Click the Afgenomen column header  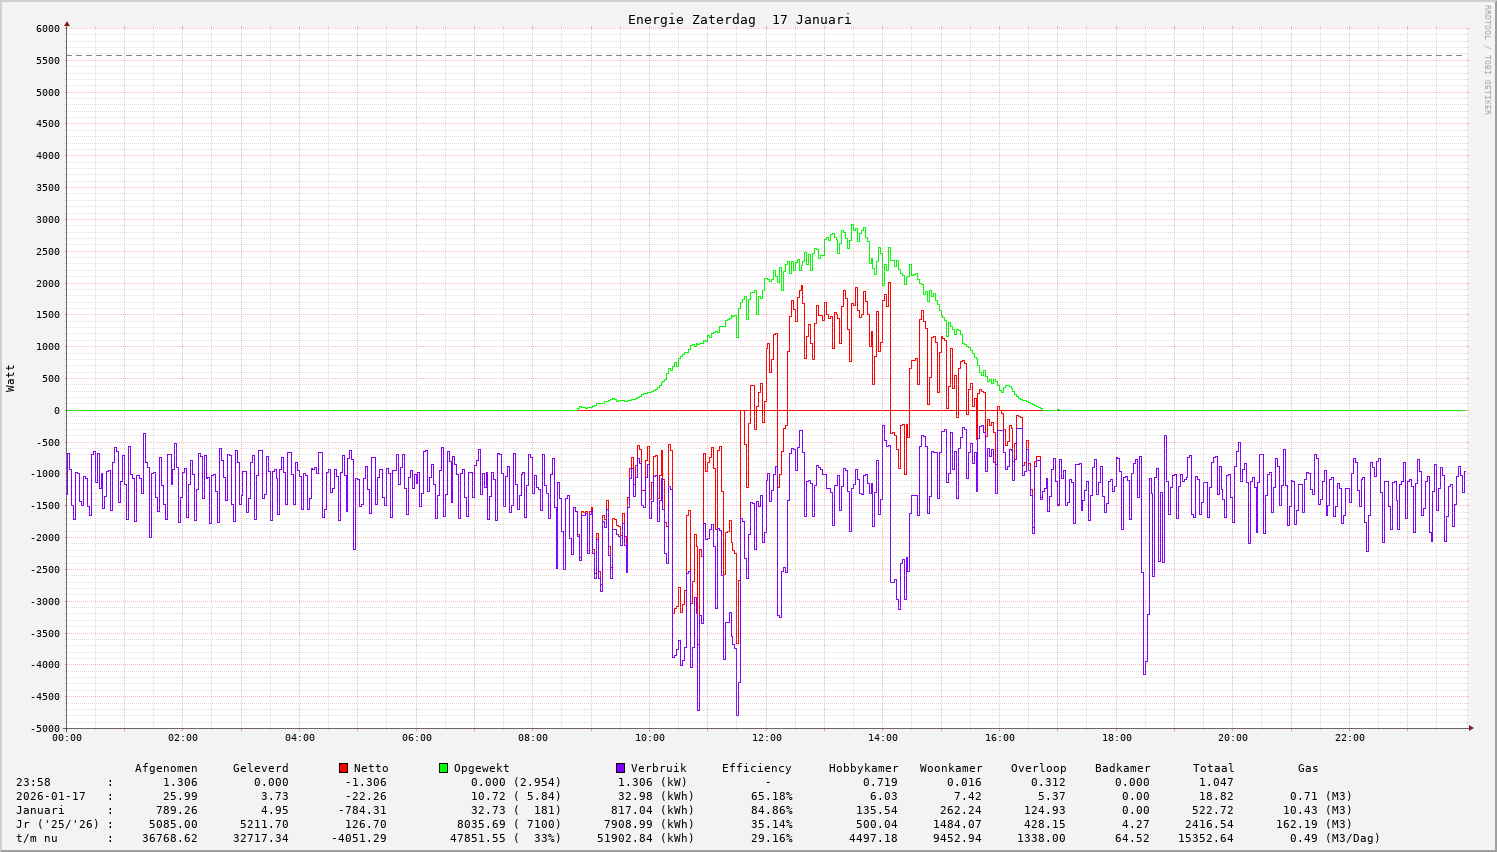166,768
